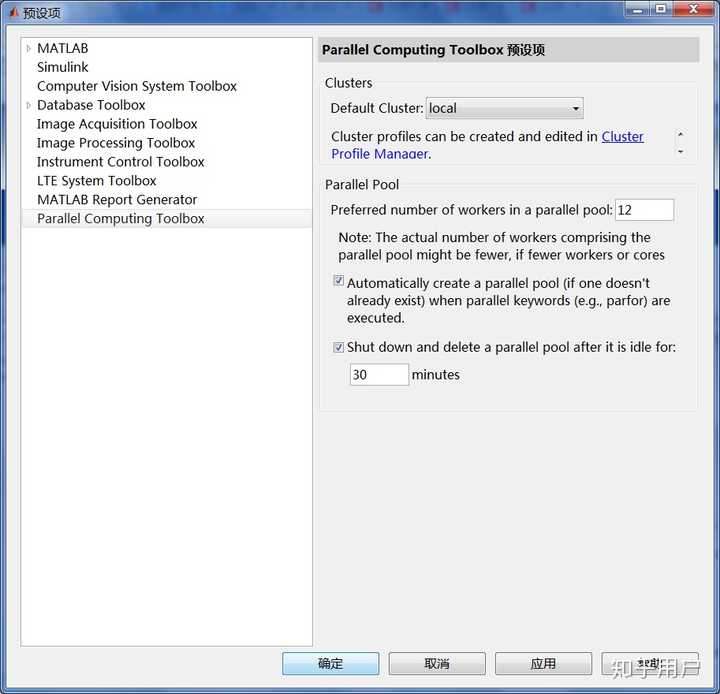This screenshot has height=694, width=720.
Task: Select Database Toolbox entry
Action: 91,105
